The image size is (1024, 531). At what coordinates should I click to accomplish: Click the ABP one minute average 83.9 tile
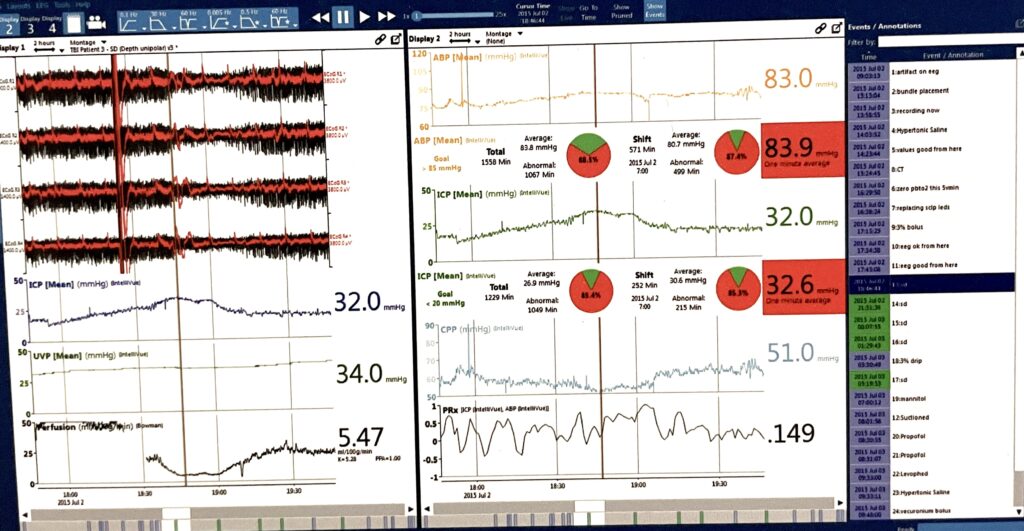pos(803,150)
